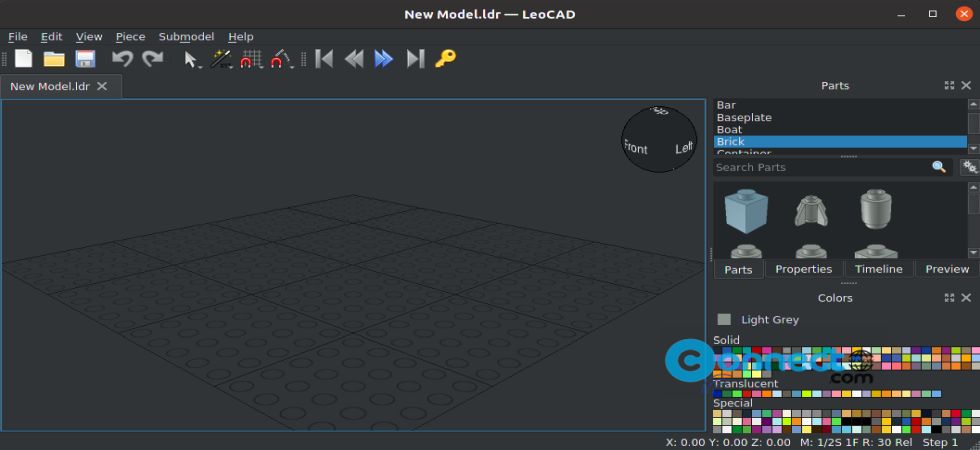Viewport: 980px width, 450px height.
Task: Jump to first step
Action: 324,59
